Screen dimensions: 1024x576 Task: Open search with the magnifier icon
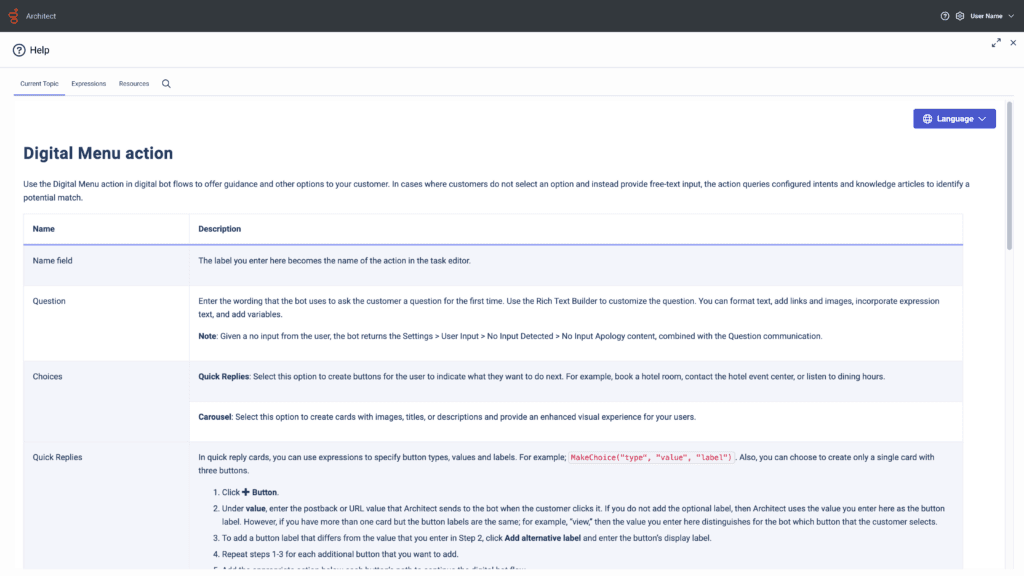pos(166,84)
